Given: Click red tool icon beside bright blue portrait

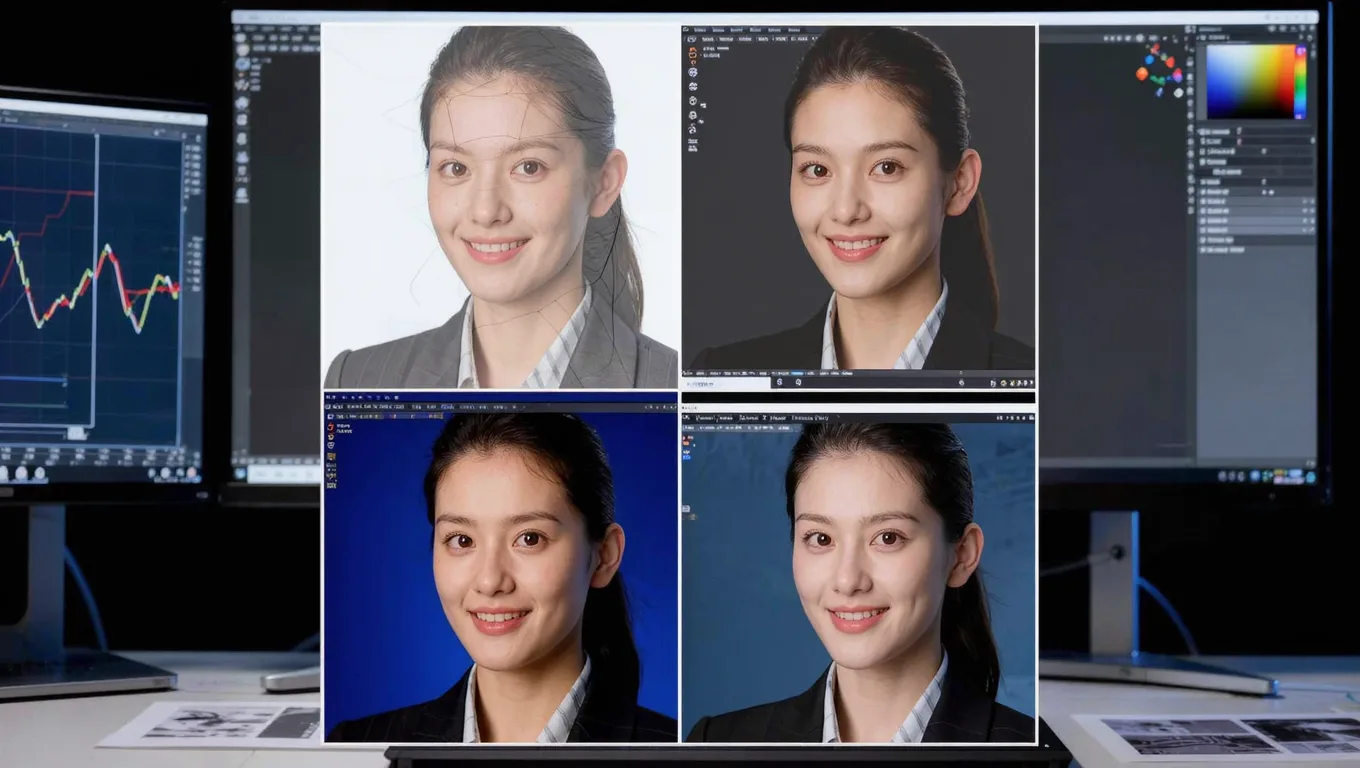Looking at the screenshot, I should (331, 426).
